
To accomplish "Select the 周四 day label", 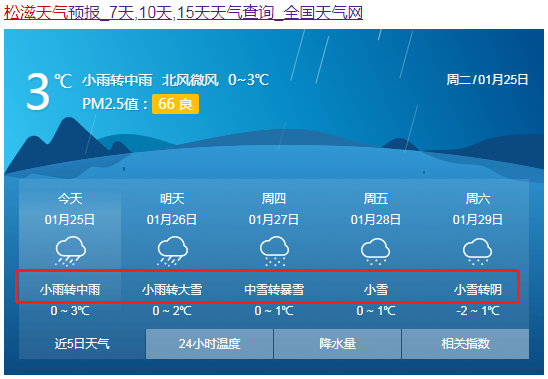I will 274,199.
